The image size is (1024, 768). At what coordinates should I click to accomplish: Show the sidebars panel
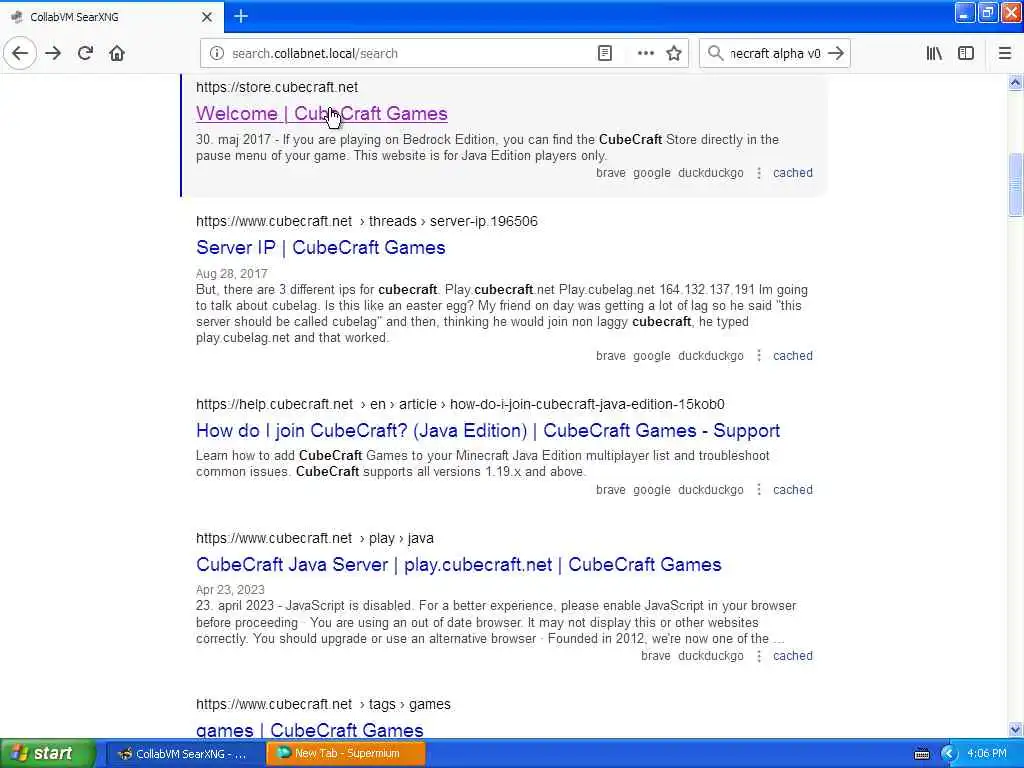click(x=966, y=53)
